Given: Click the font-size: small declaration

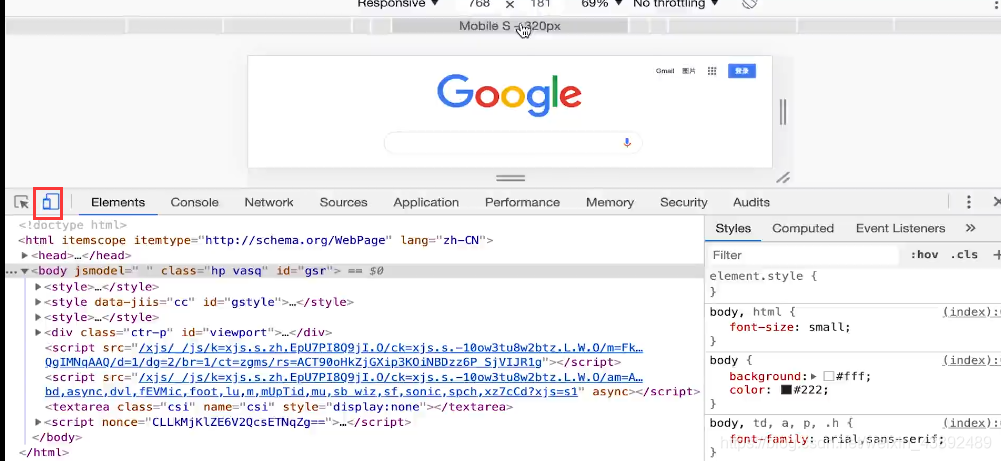Looking at the screenshot, I should tap(790, 328).
